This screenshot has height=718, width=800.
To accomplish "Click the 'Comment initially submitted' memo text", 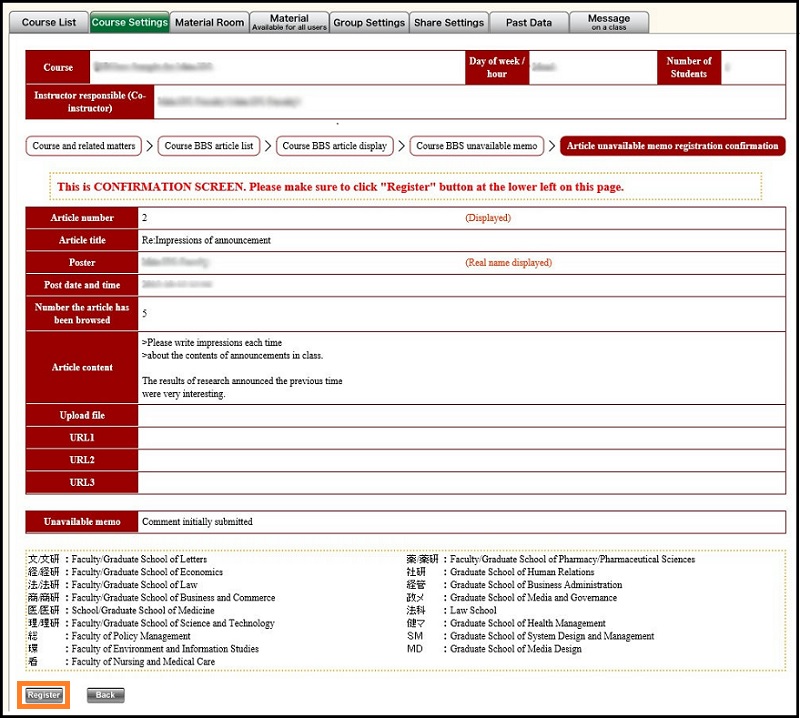I will 197,522.
